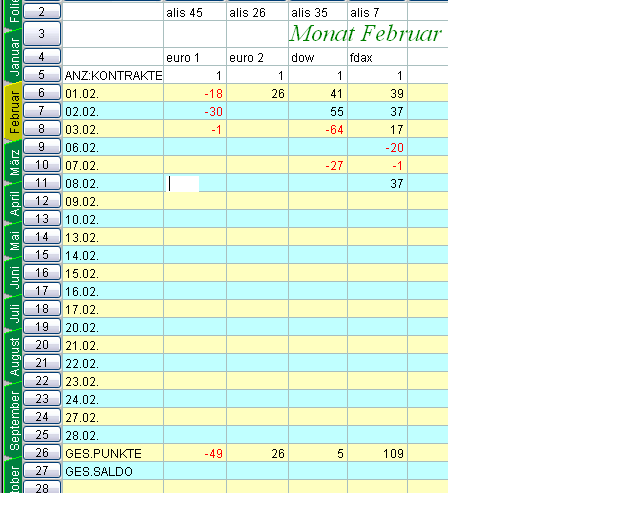
Task: Click the 'alis 26' header cell
Action: tap(257, 12)
